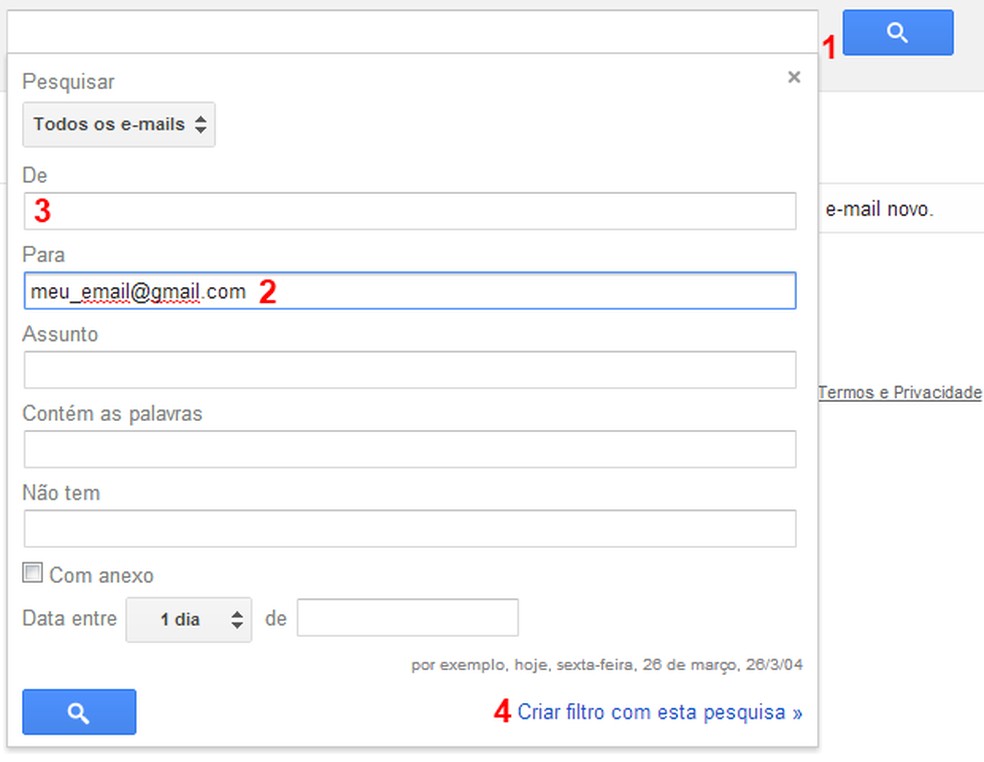Screen dimensions: 984x762
Task: Click the "Data entre" label text
Action: pyautogui.click(x=69, y=619)
